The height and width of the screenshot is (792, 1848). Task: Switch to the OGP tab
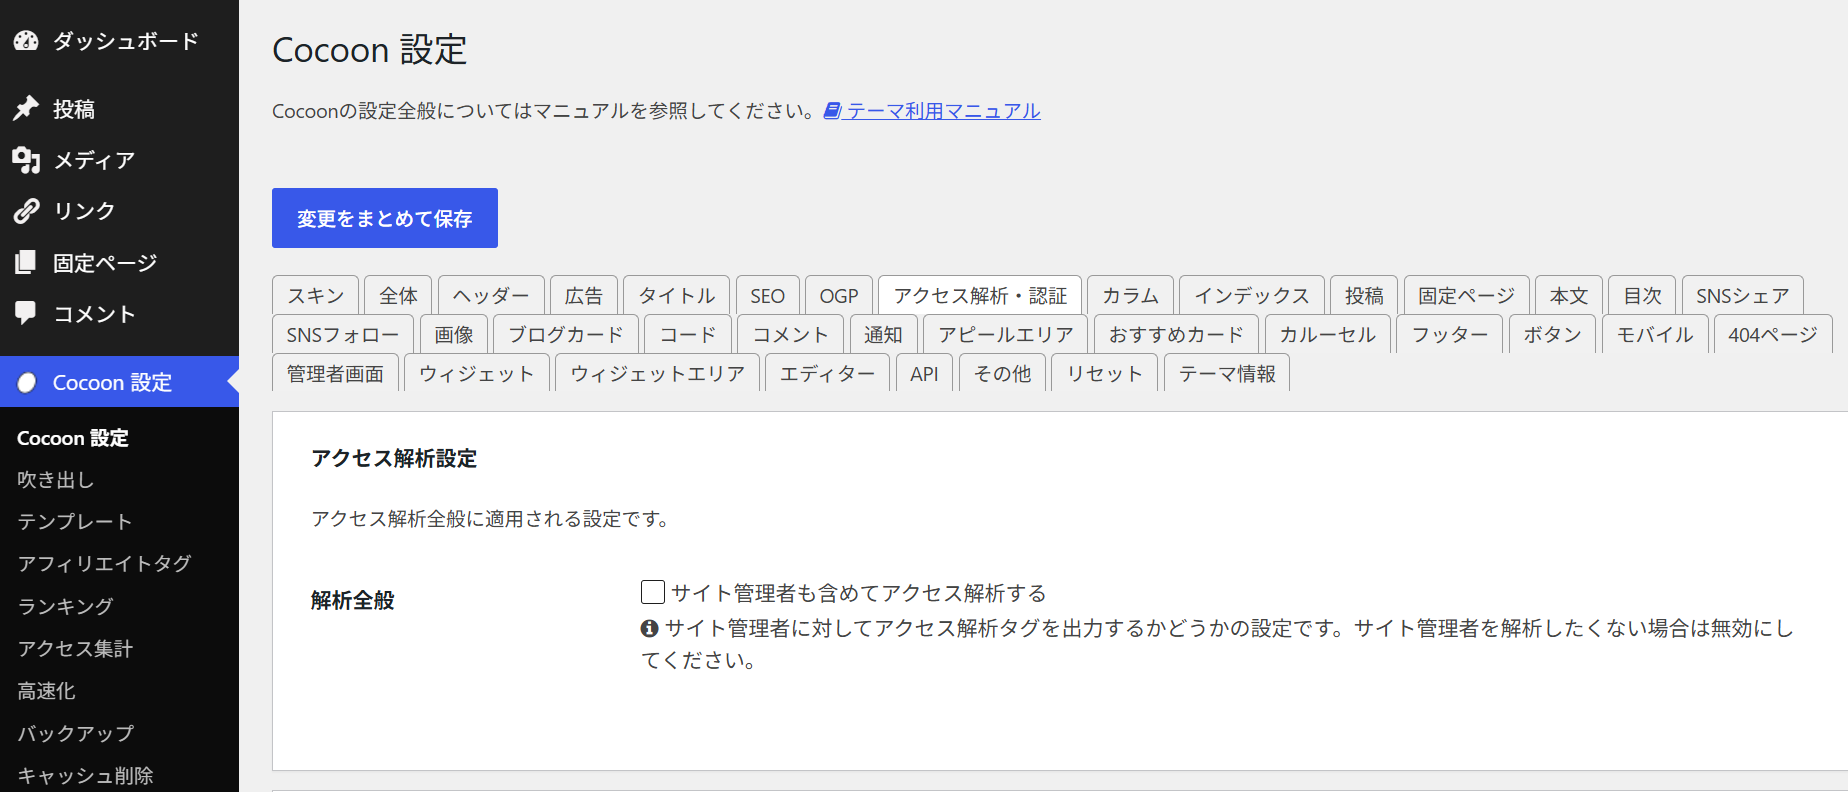(x=839, y=295)
